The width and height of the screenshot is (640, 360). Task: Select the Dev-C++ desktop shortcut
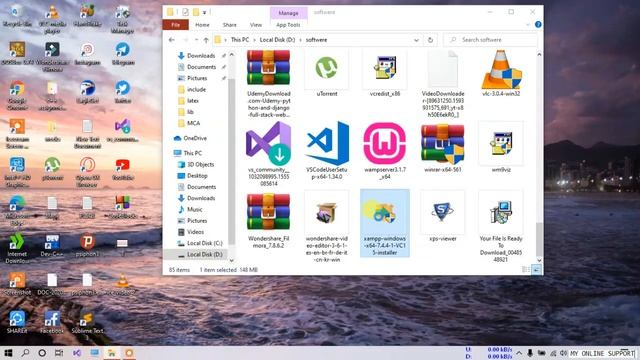52,245
